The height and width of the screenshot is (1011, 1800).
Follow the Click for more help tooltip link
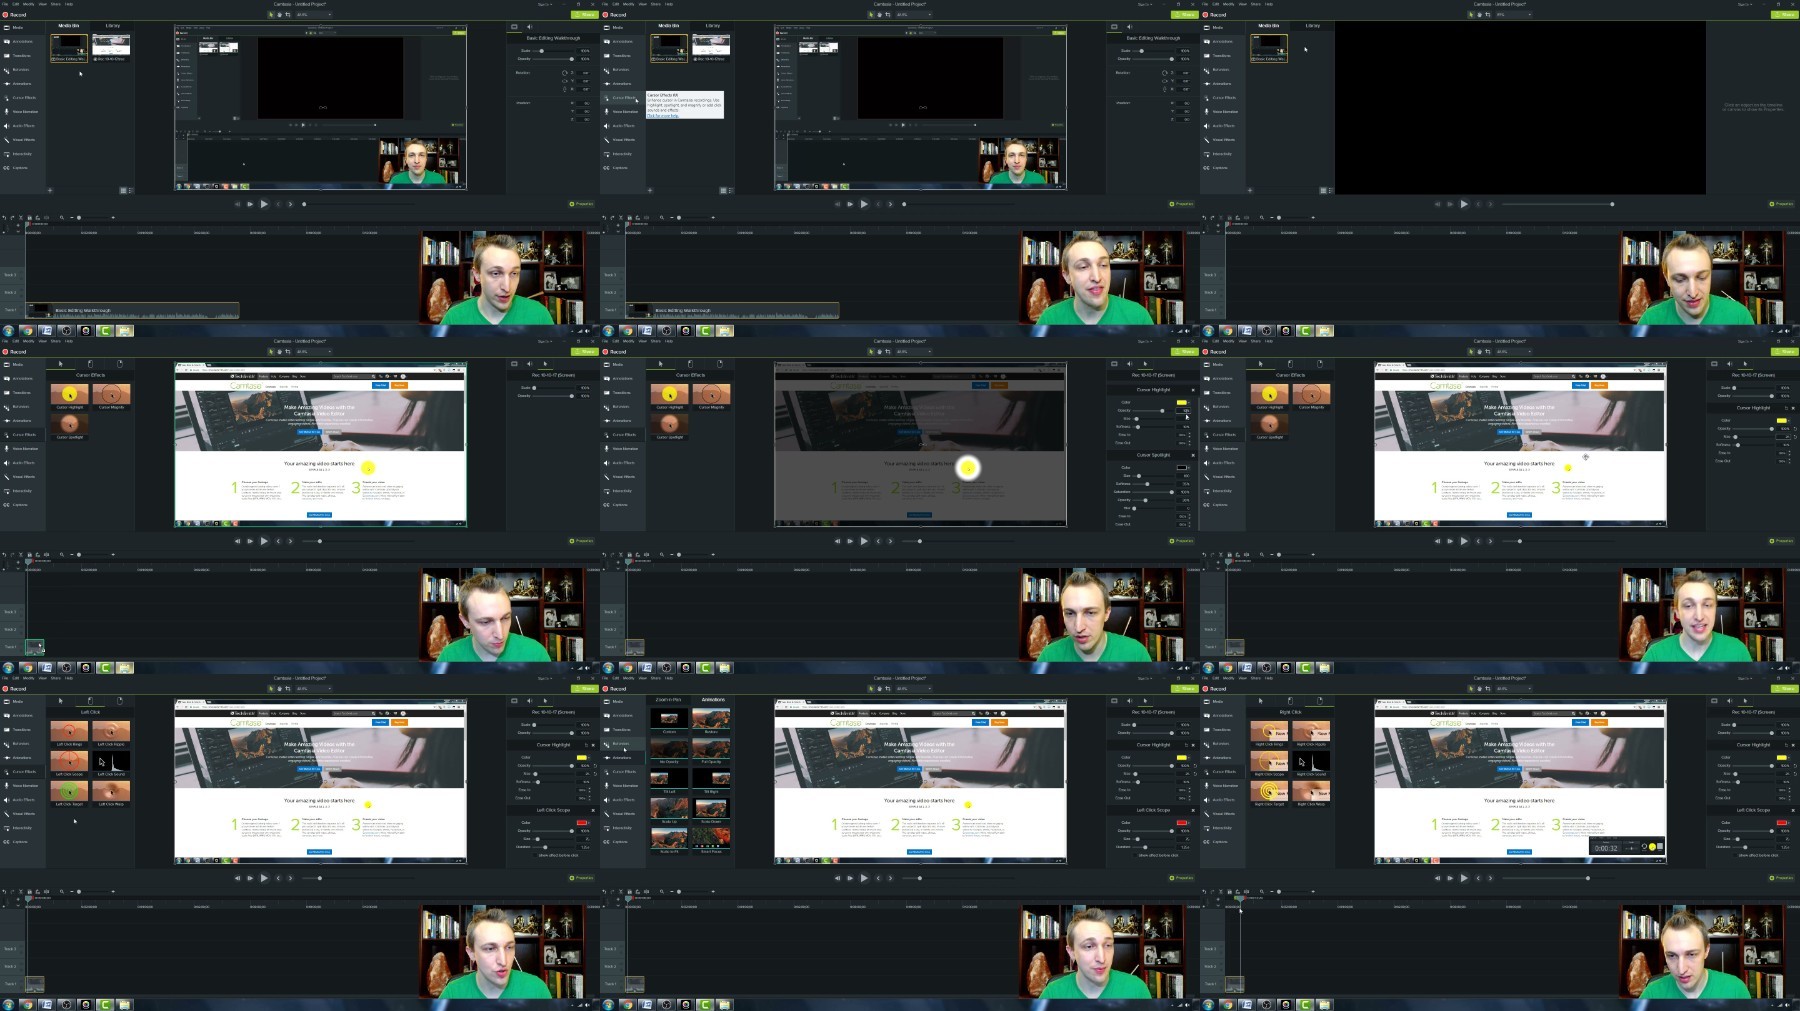[x=663, y=116]
